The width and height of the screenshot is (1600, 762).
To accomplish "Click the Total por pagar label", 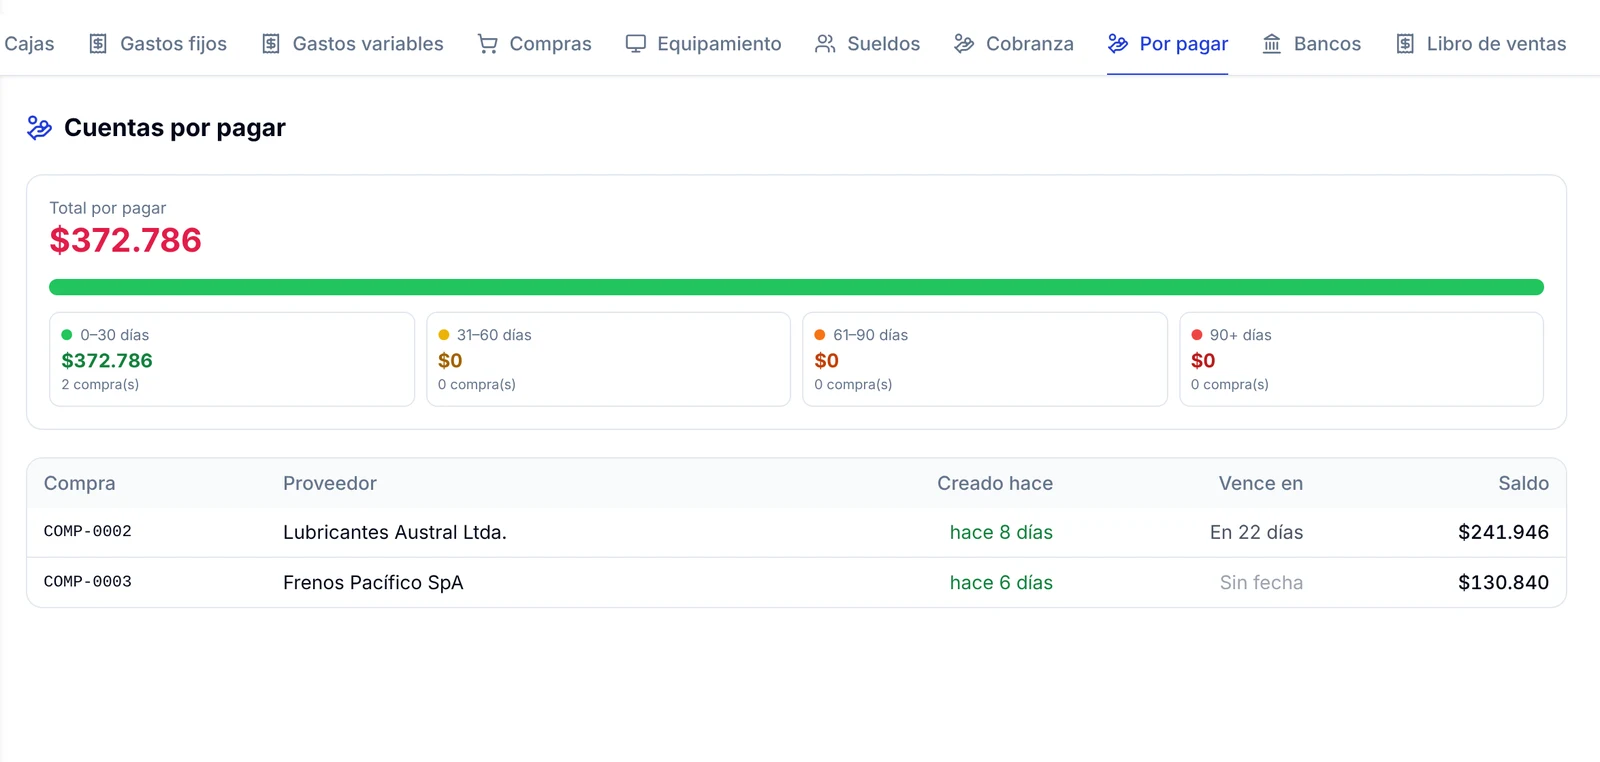I will click(108, 208).
